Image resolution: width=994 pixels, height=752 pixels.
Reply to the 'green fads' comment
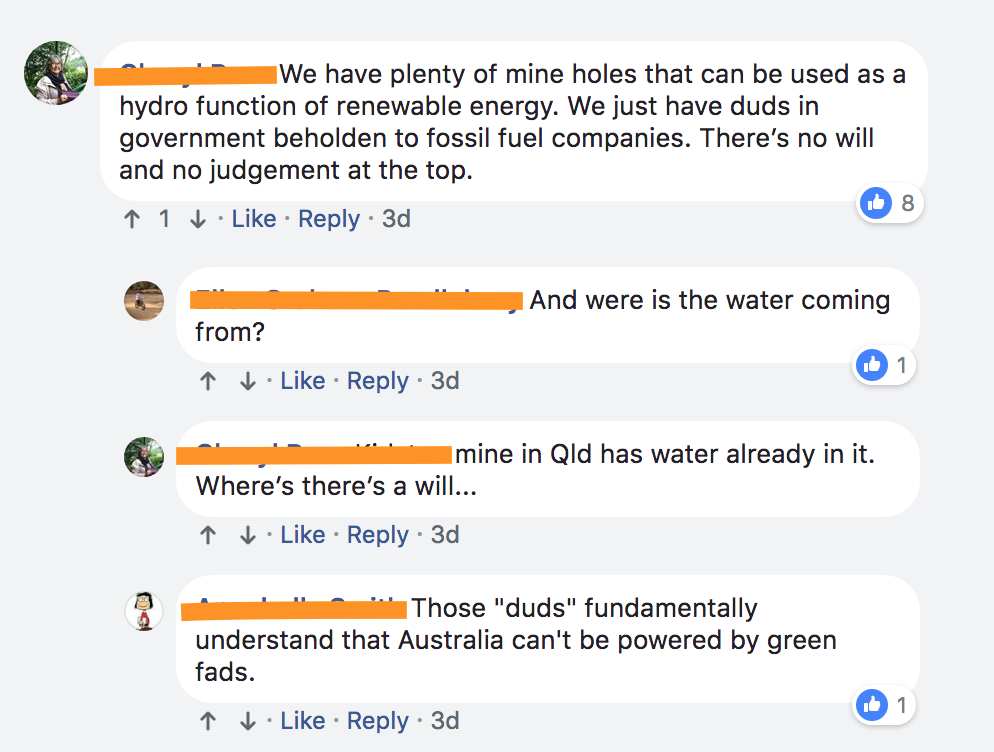pyautogui.click(x=378, y=721)
